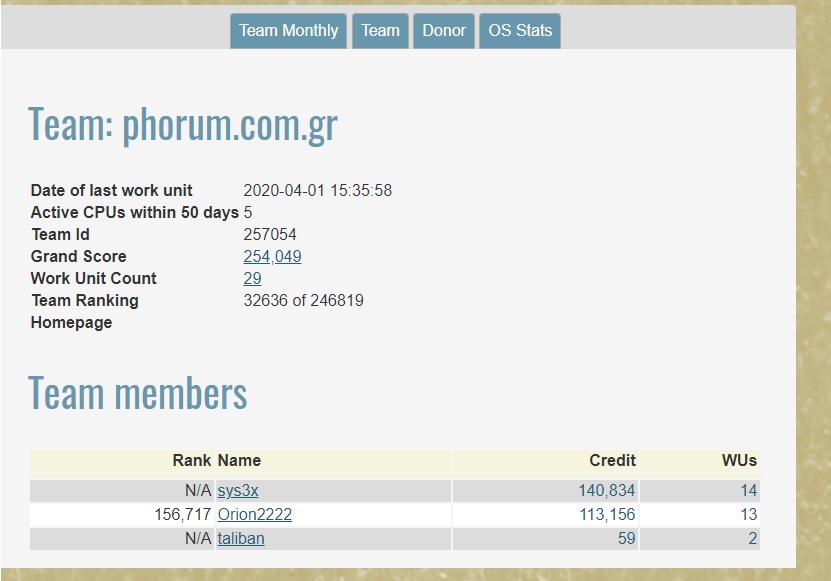Select the date 2020-04-01 15:35:58

317,190
